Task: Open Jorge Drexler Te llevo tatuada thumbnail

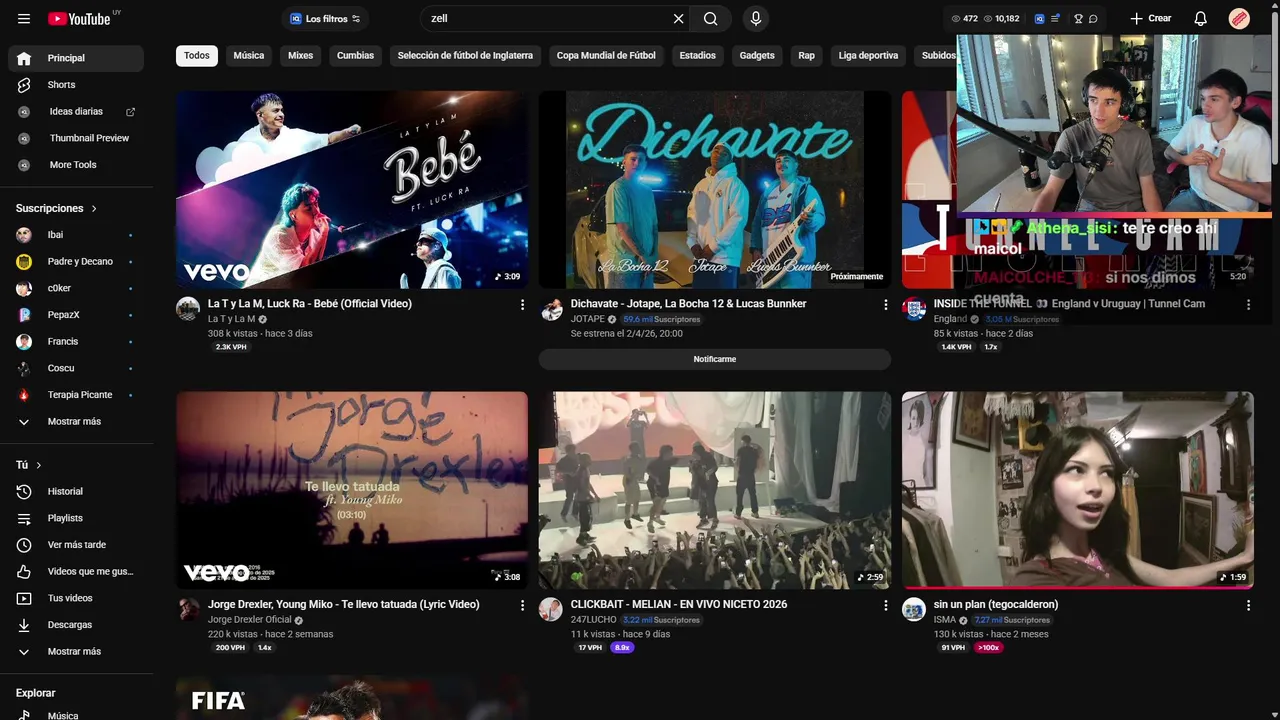Action: (352, 490)
